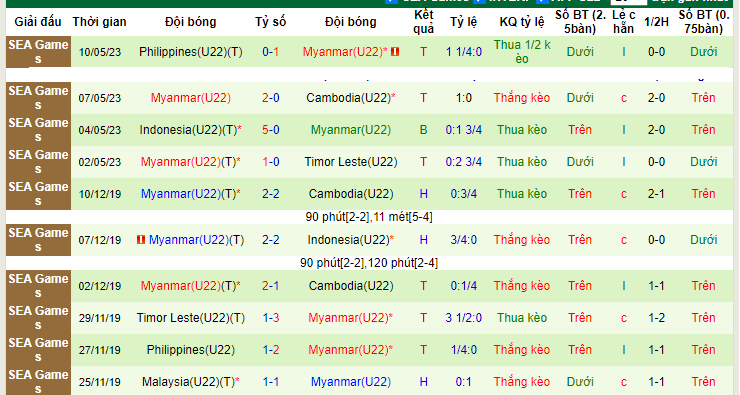Click the Giải đấu column header
Image resolution: width=740 pixels, height=395 pixels.
tap(38, 22)
